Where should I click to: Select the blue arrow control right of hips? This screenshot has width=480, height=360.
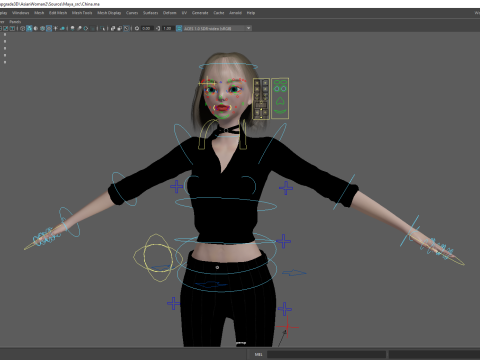294,273
